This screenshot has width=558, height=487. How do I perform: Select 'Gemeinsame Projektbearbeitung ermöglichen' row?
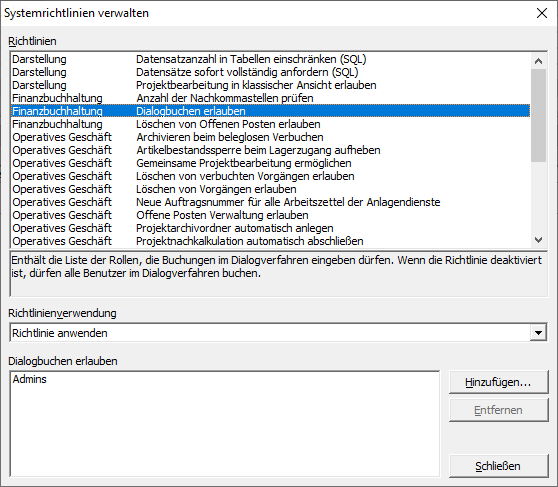(270, 163)
